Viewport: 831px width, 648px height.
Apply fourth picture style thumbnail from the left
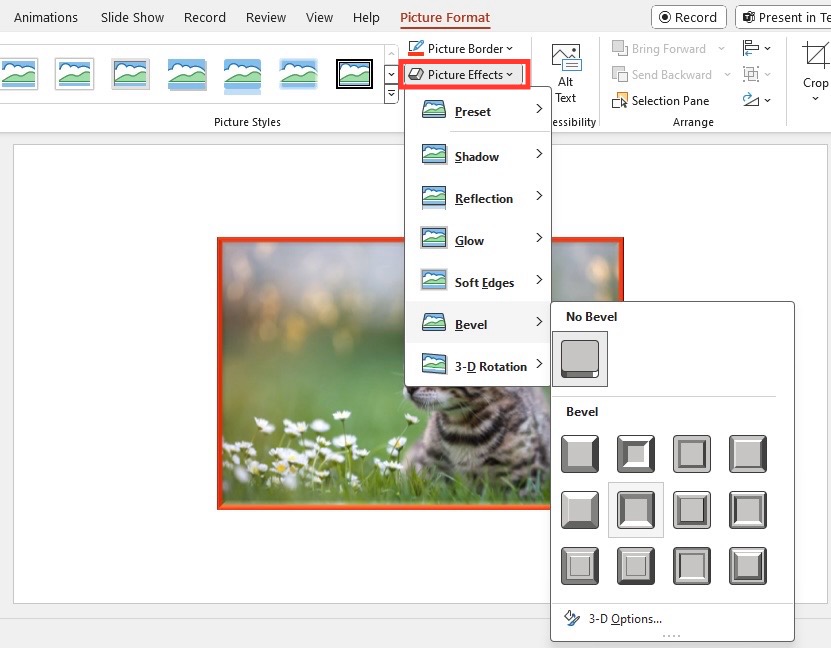click(187, 74)
